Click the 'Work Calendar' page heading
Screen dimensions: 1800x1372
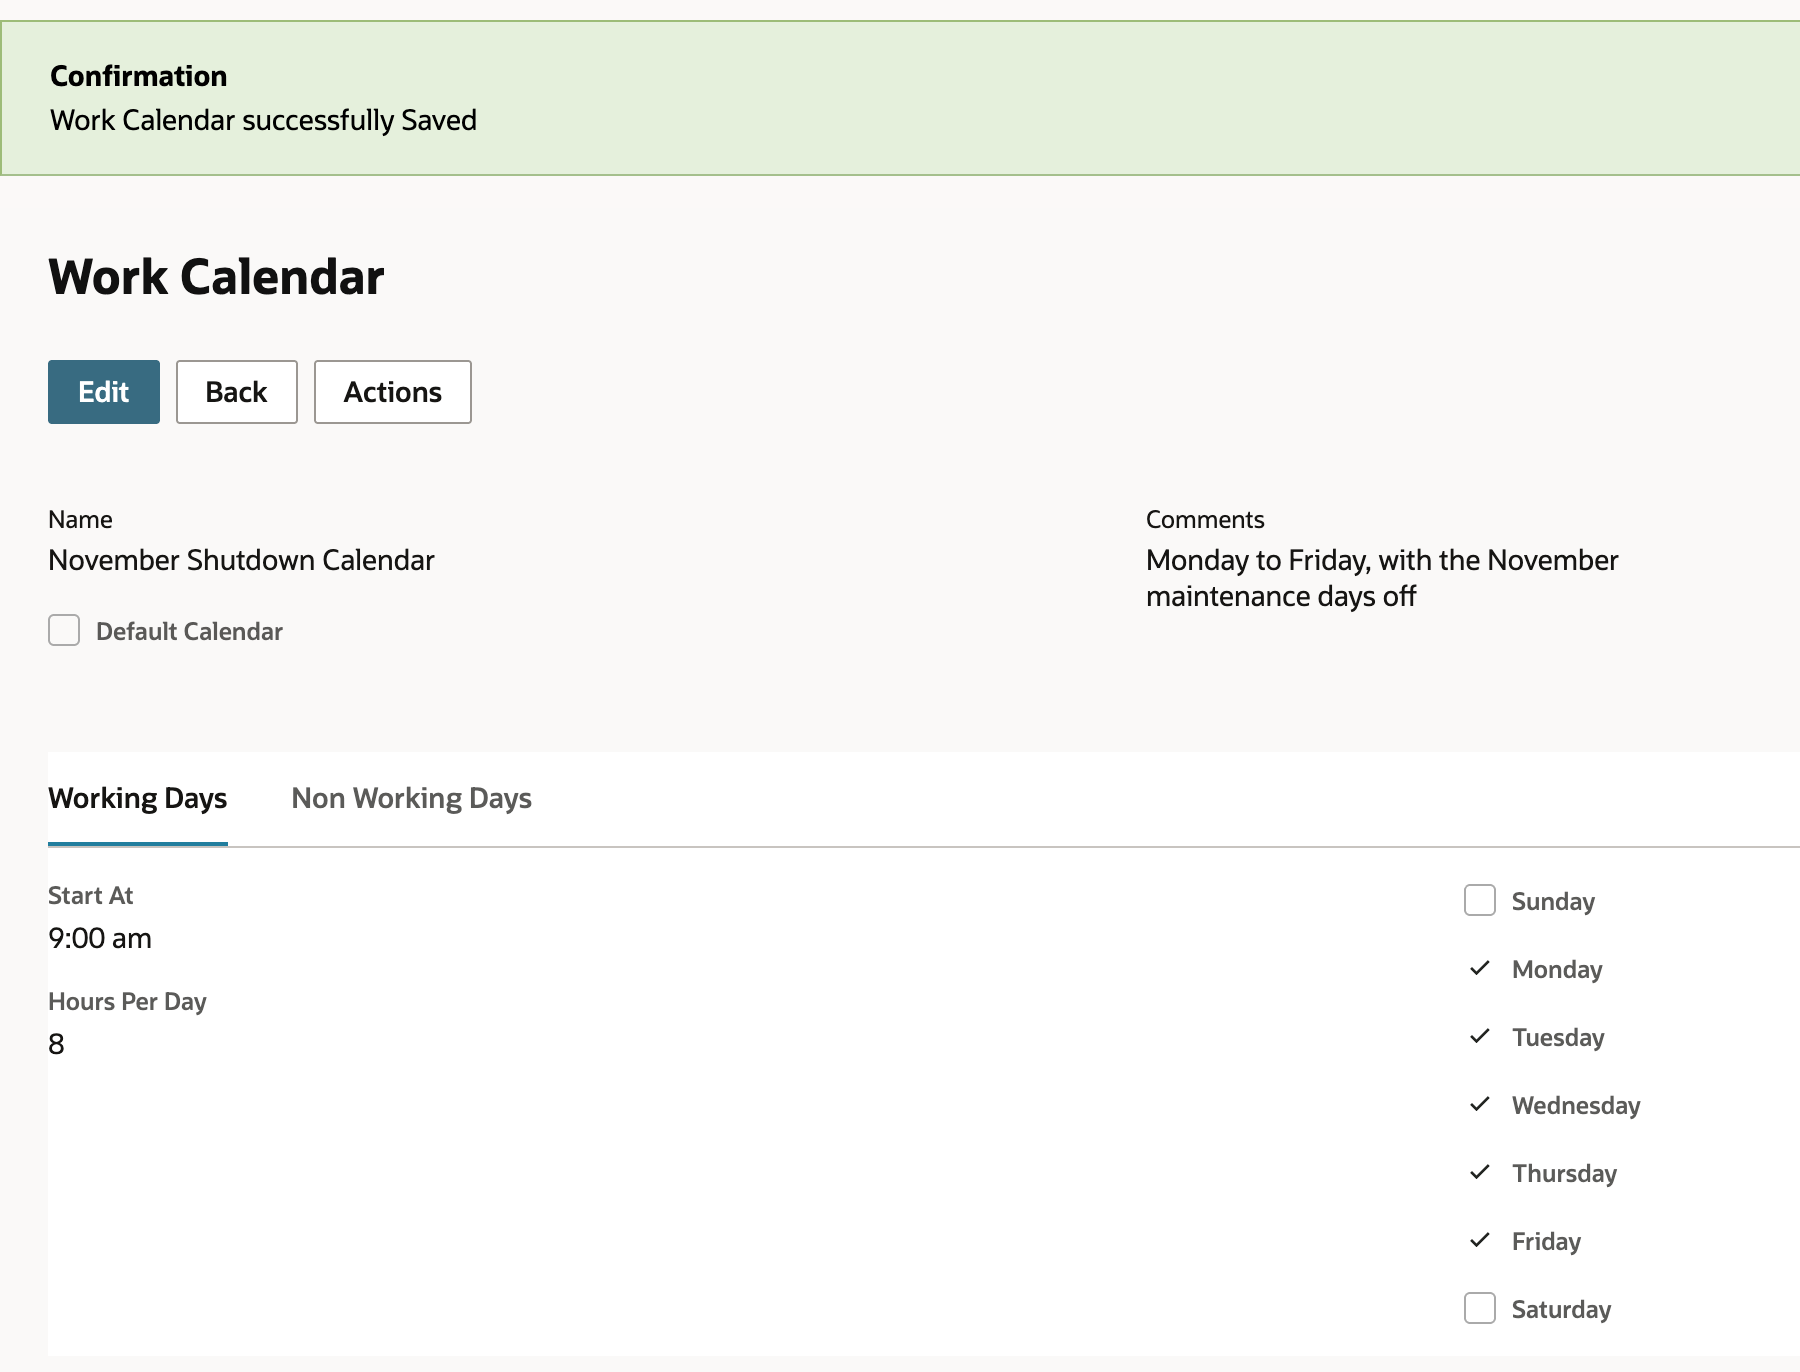[x=216, y=277]
